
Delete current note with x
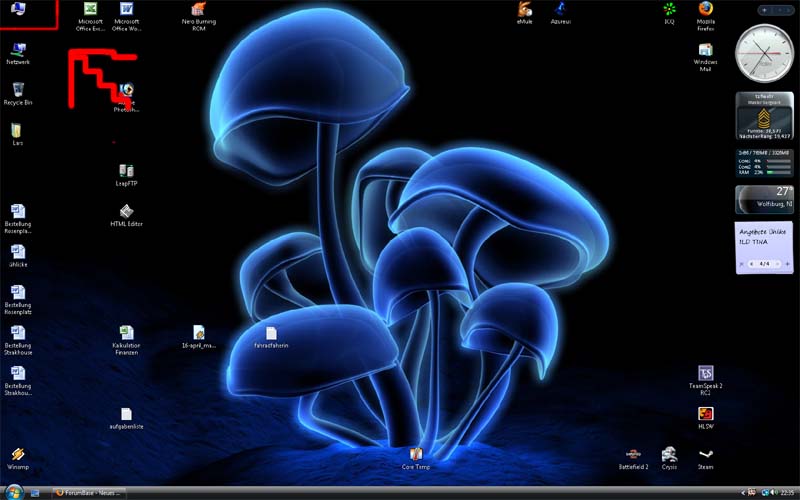pyautogui.click(x=741, y=264)
